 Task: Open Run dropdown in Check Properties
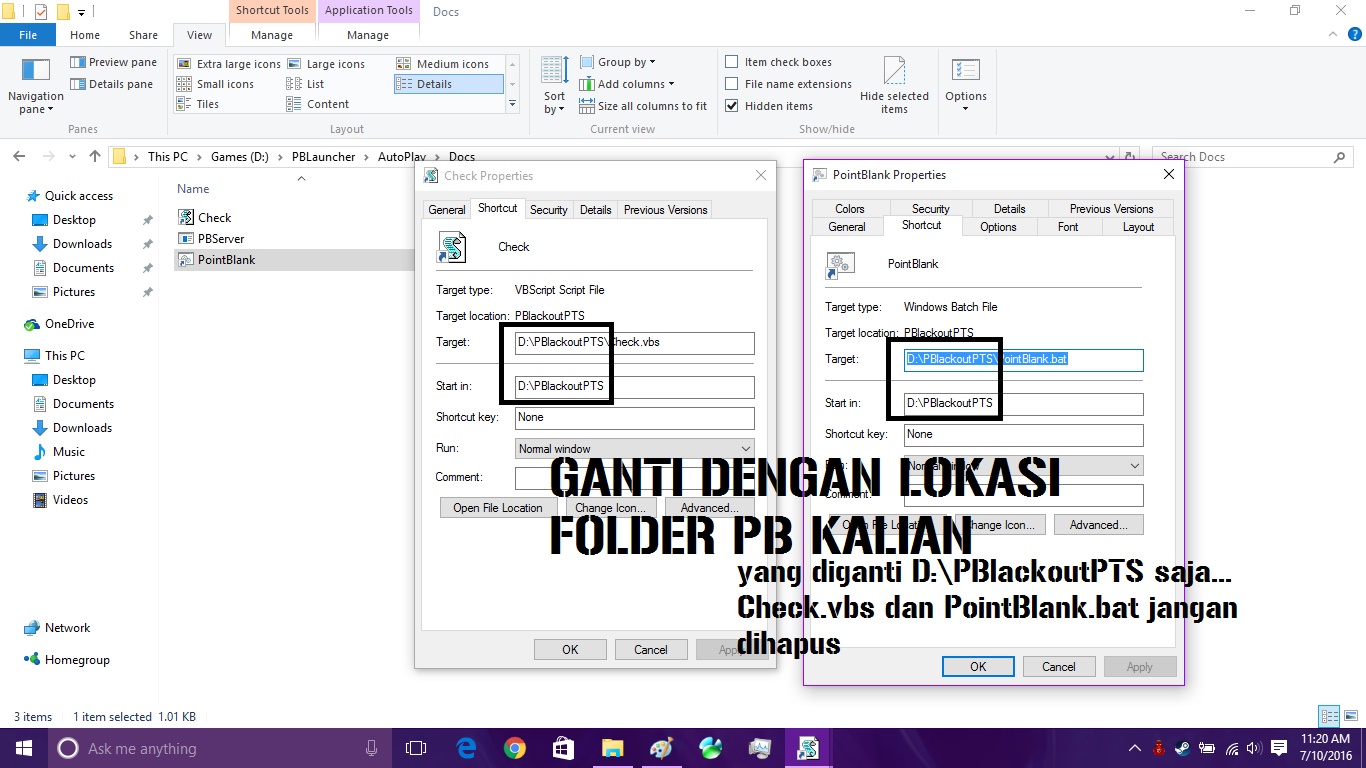coord(635,449)
